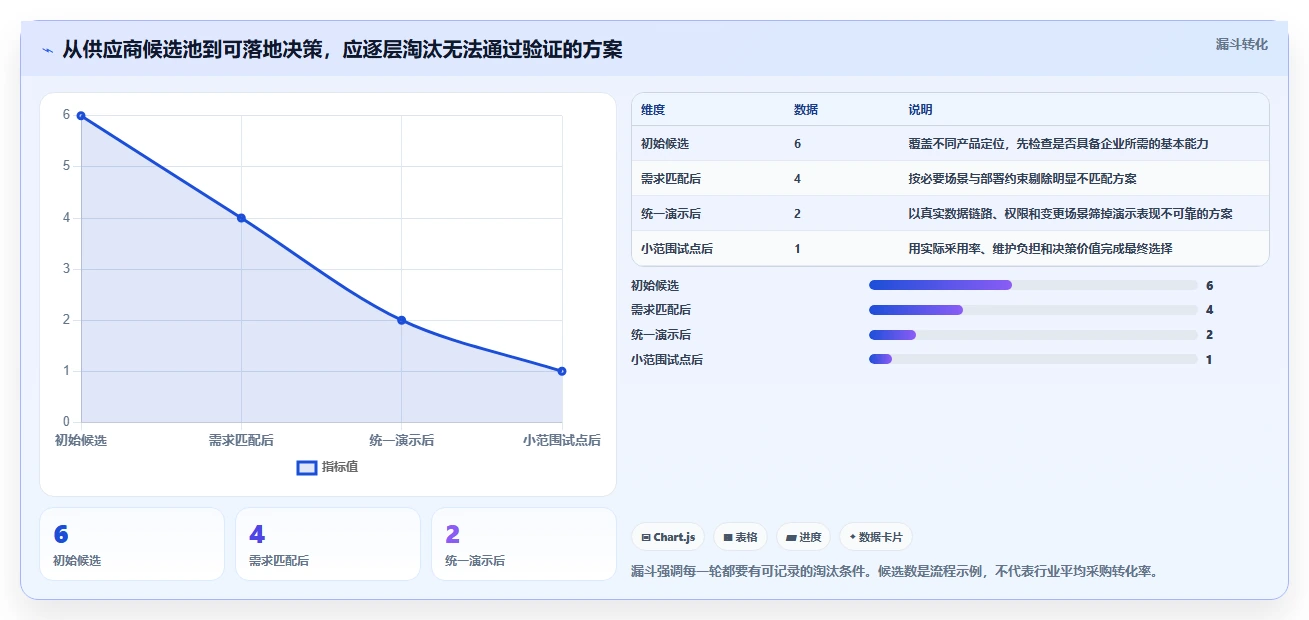Click the 进度 tag
1309x620 pixels.
pos(803,537)
